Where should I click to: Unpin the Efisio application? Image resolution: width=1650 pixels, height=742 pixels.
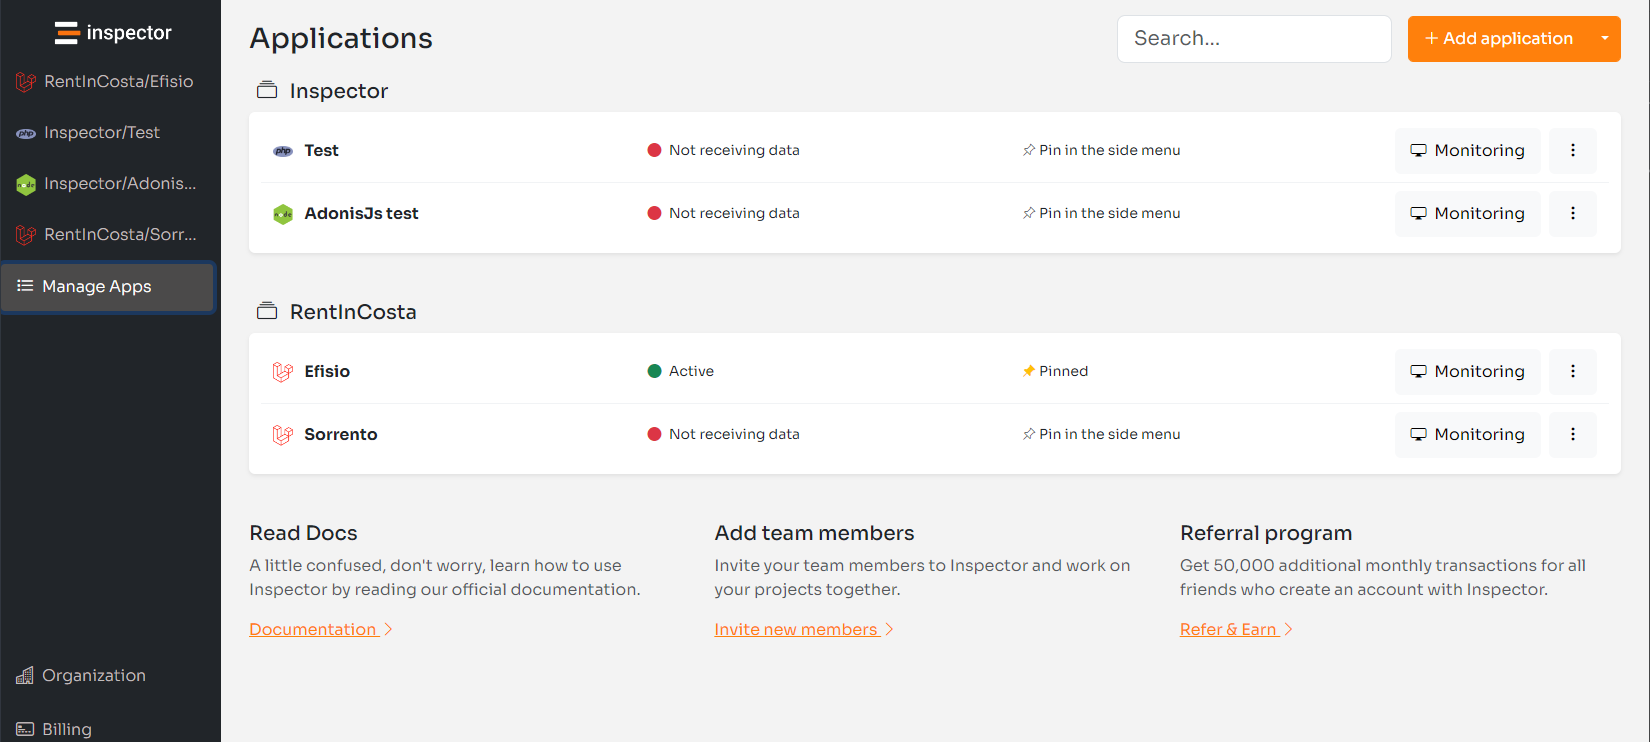click(x=1055, y=371)
